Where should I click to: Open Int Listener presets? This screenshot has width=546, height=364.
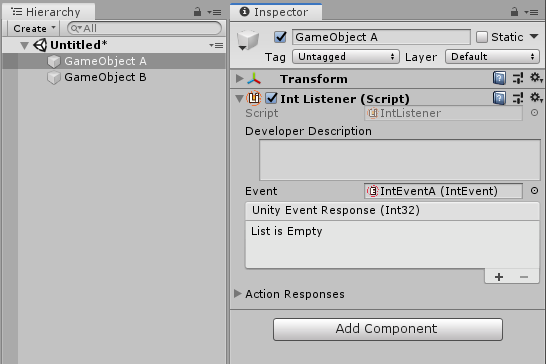pos(518,98)
